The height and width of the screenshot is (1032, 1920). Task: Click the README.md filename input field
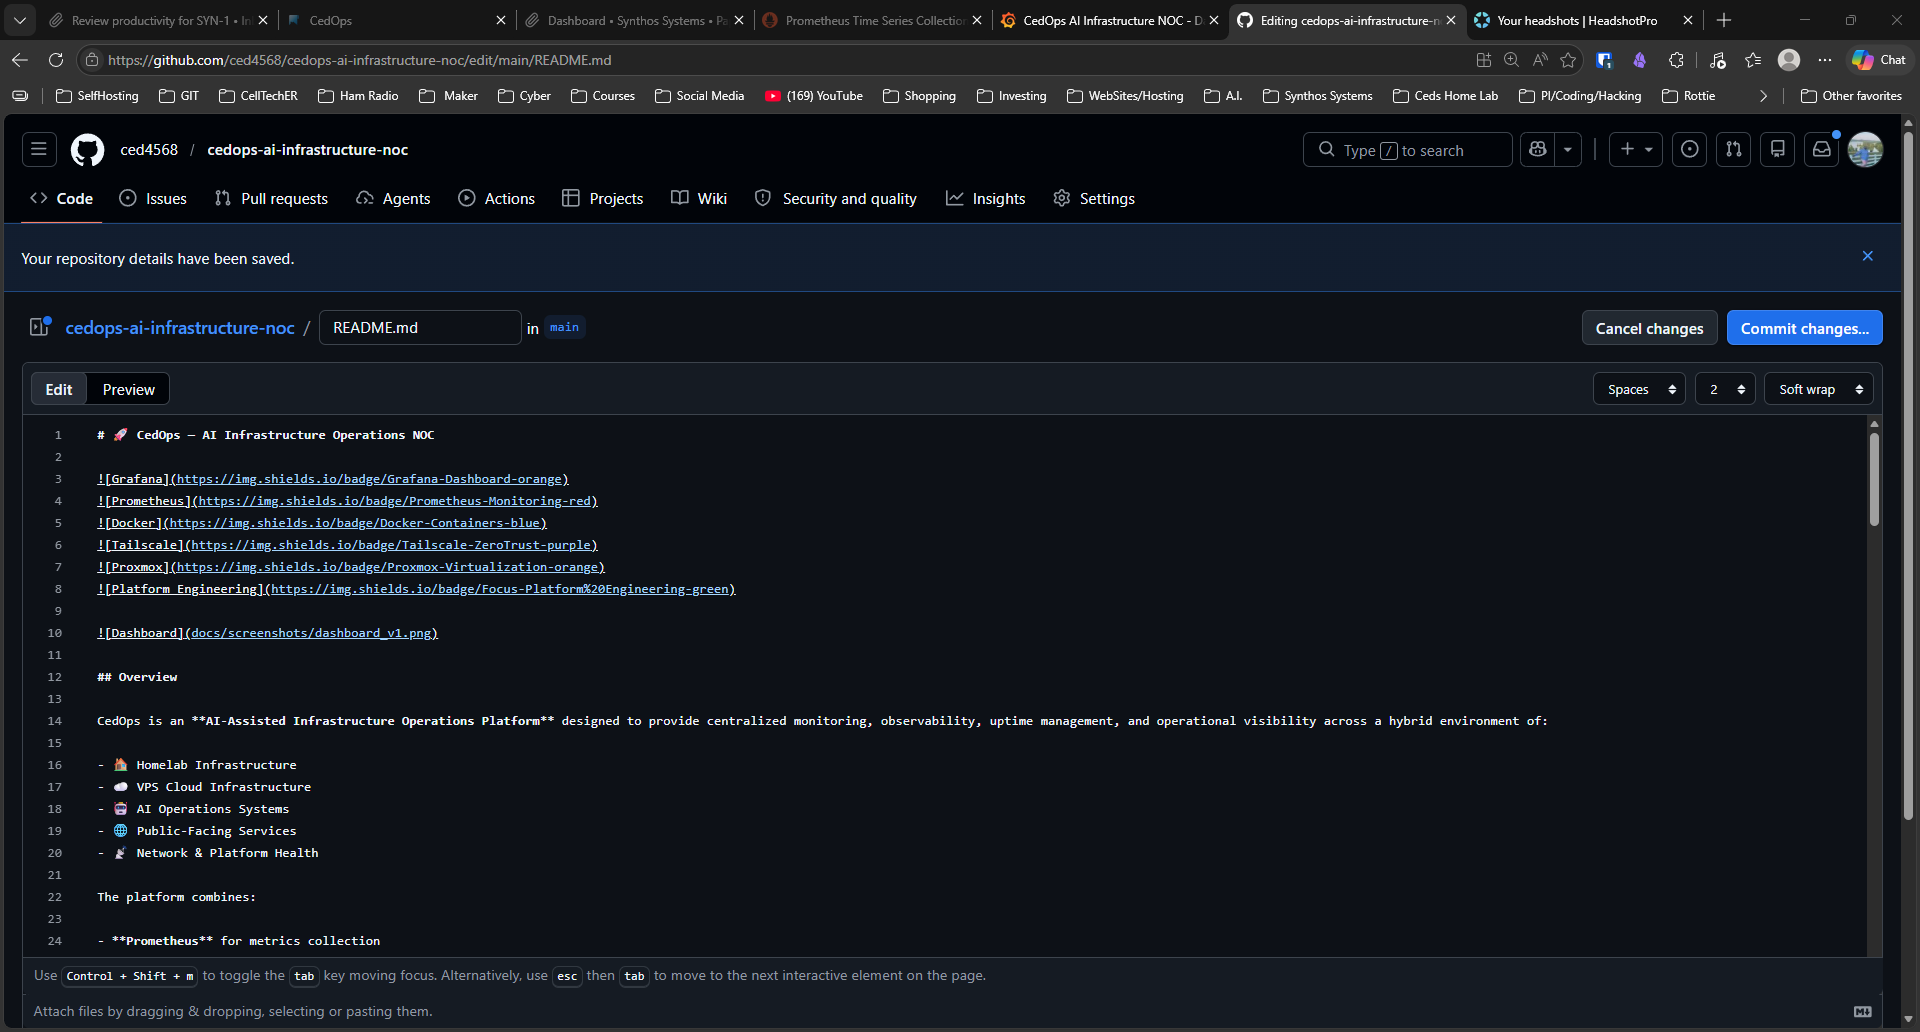(x=420, y=328)
